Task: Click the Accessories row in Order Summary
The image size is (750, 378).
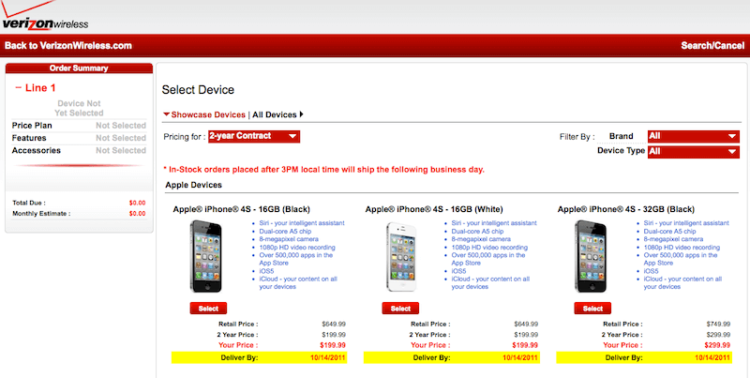Action: click(79, 150)
